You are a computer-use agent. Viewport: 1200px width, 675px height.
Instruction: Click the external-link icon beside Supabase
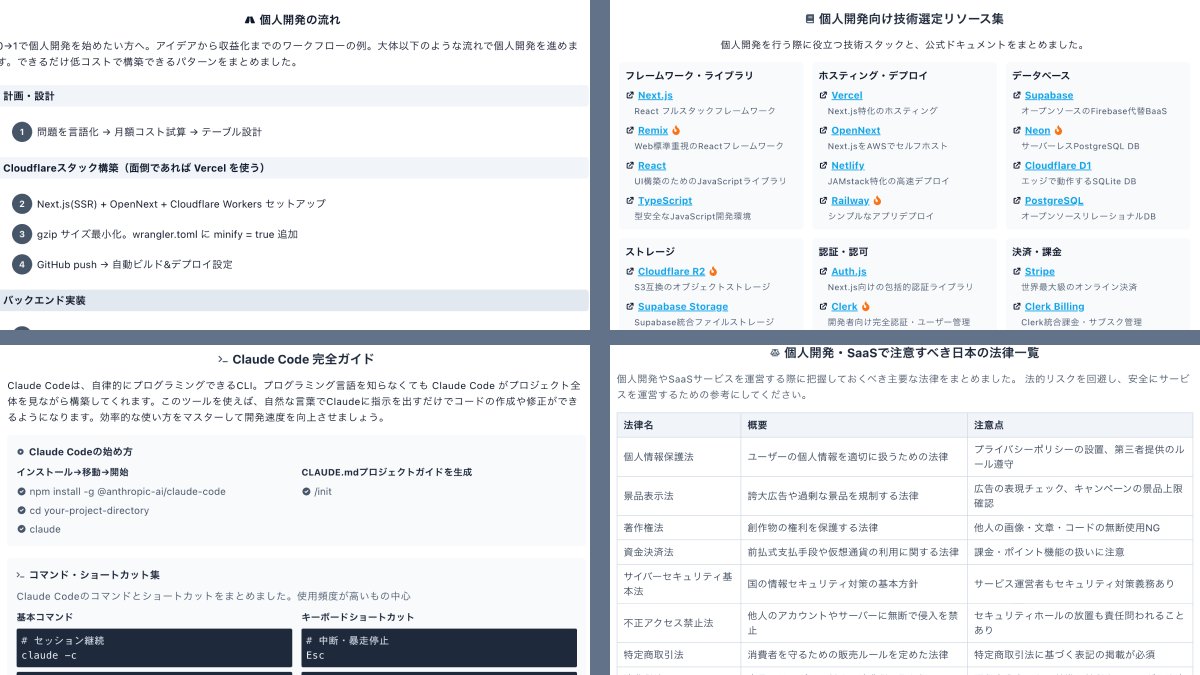tap(1016, 95)
